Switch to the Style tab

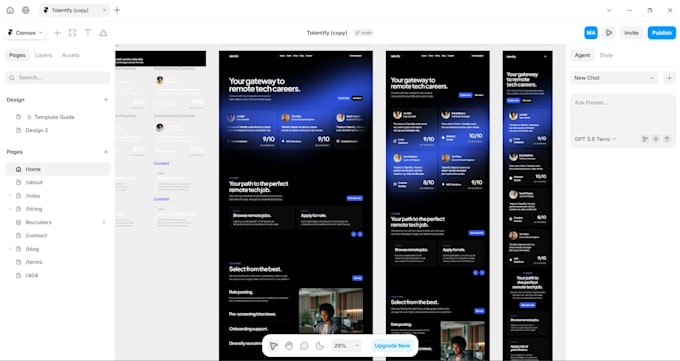[x=606, y=55]
